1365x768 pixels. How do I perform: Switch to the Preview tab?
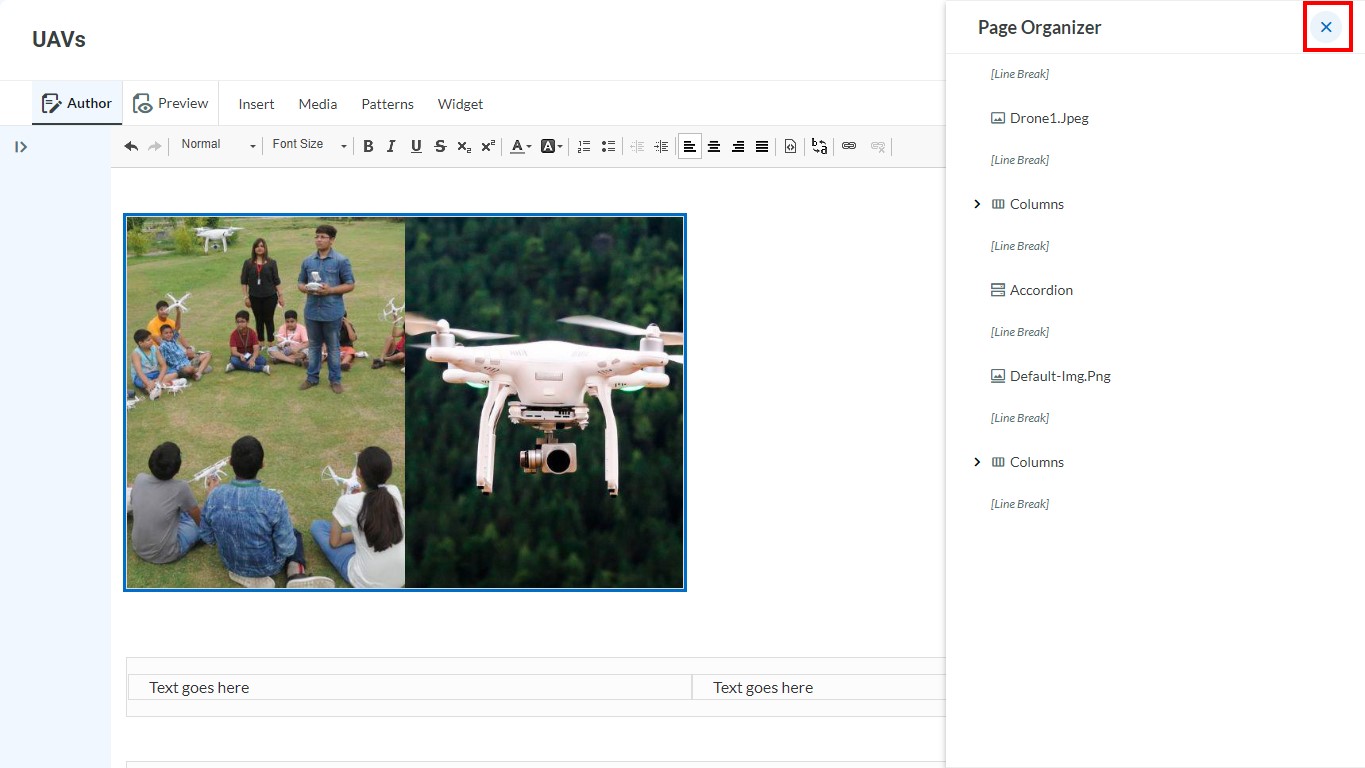tap(170, 103)
